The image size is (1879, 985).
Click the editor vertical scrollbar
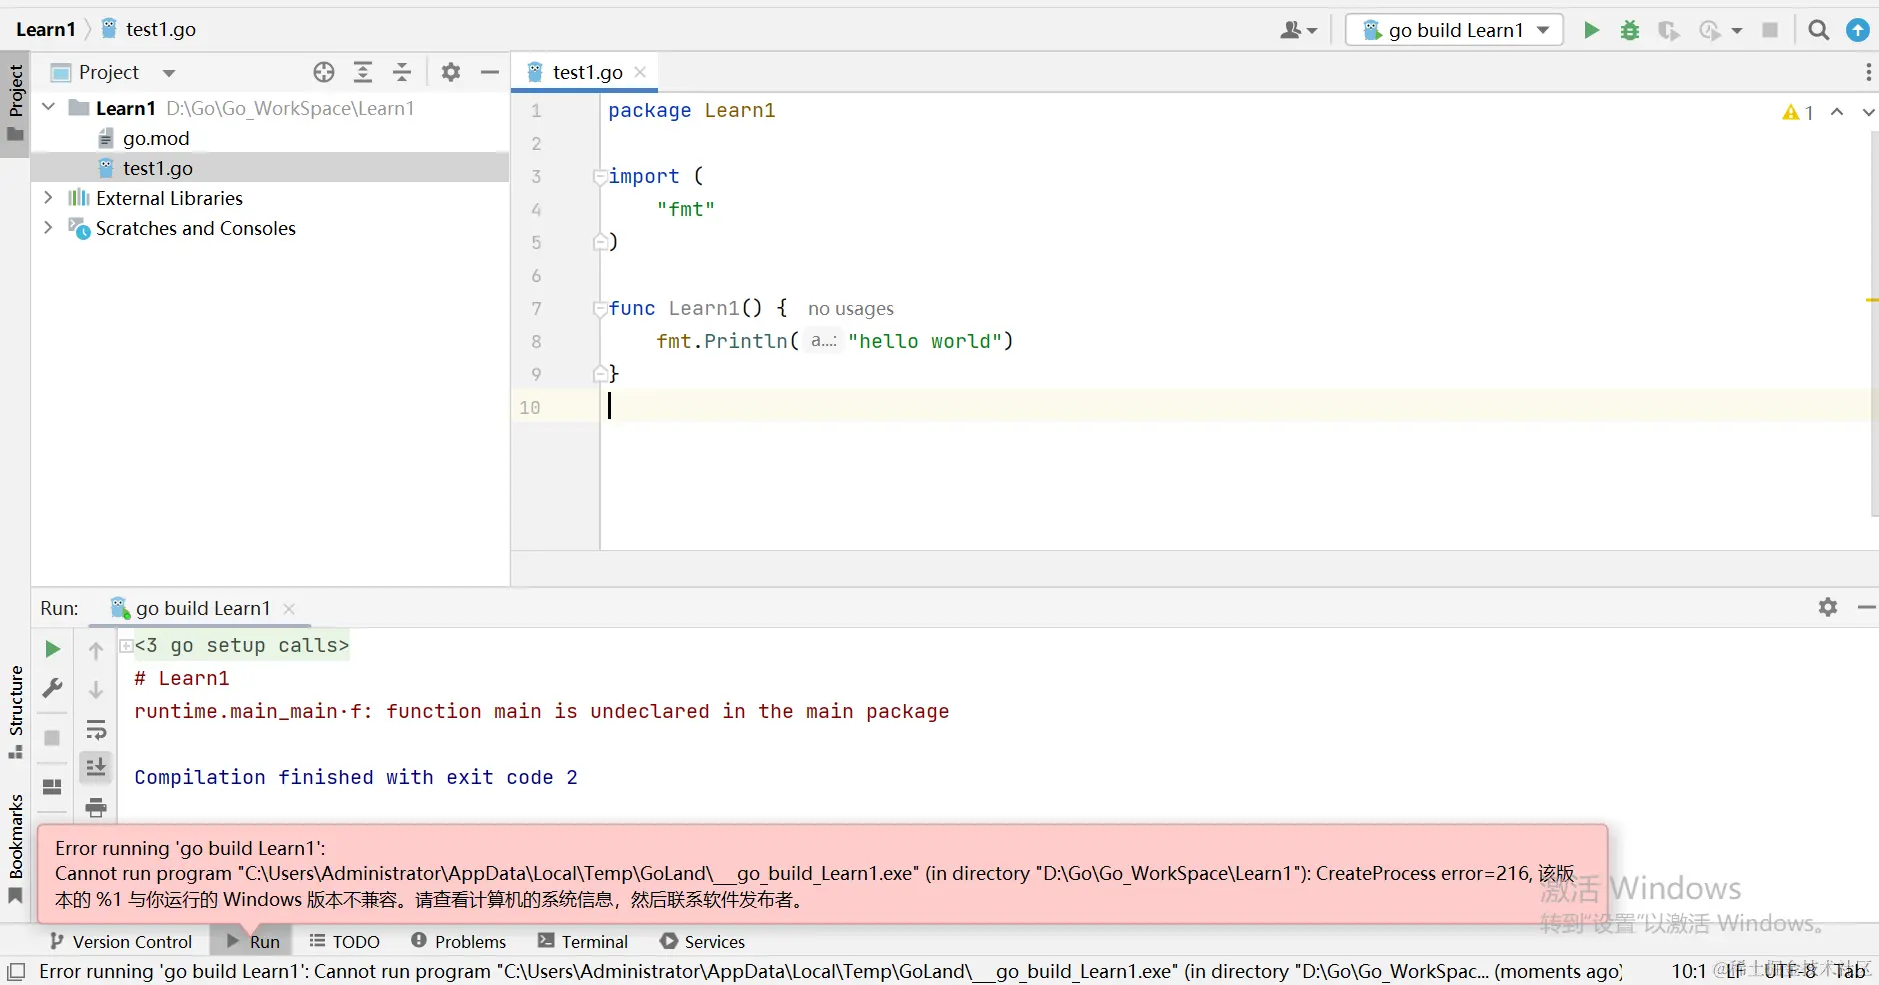tap(1874, 323)
